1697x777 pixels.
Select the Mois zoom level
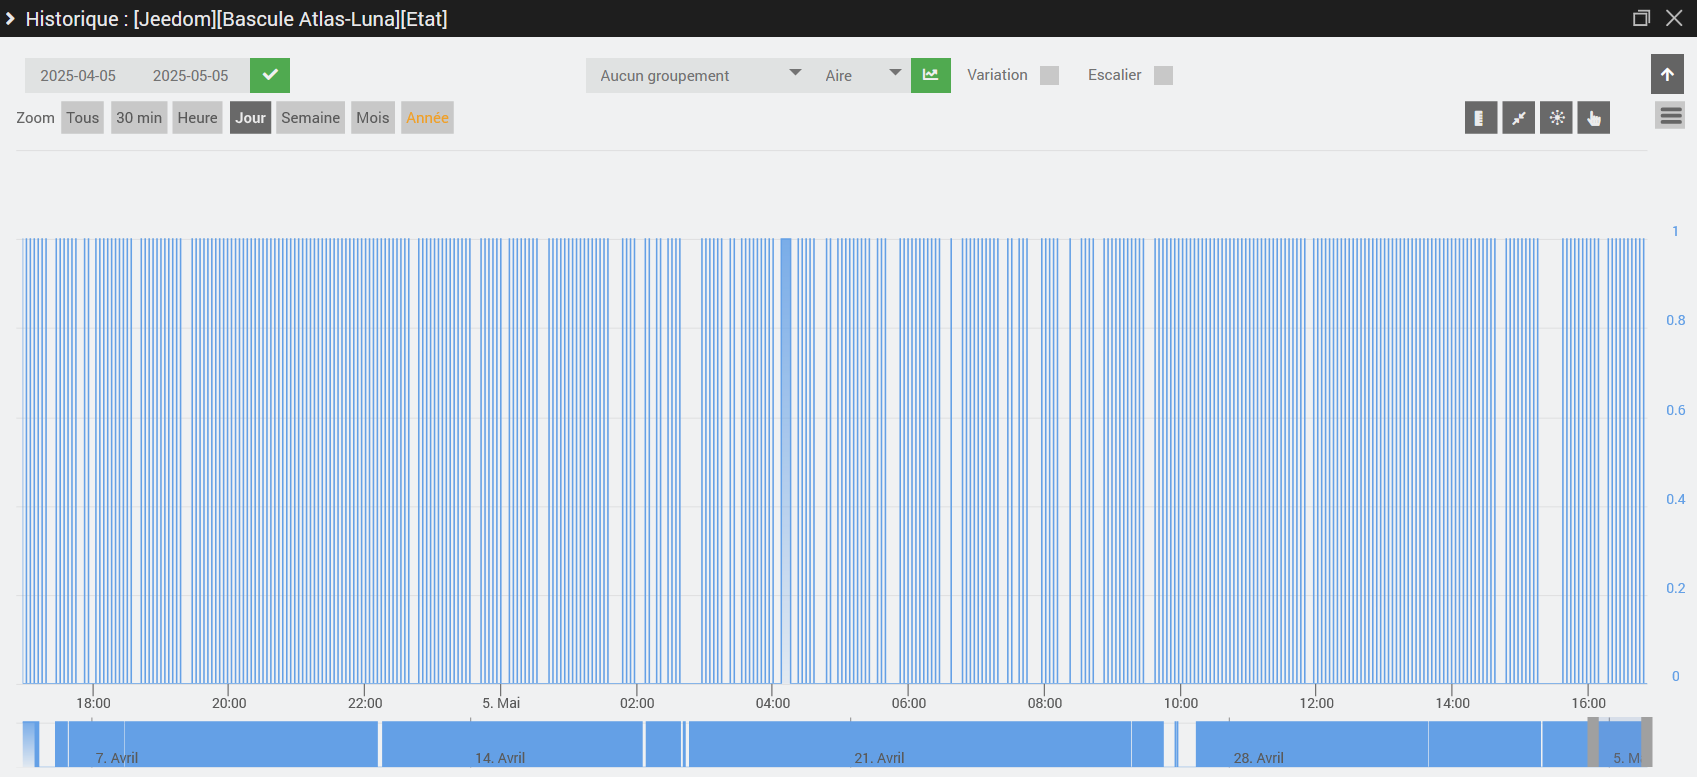[372, 118]
